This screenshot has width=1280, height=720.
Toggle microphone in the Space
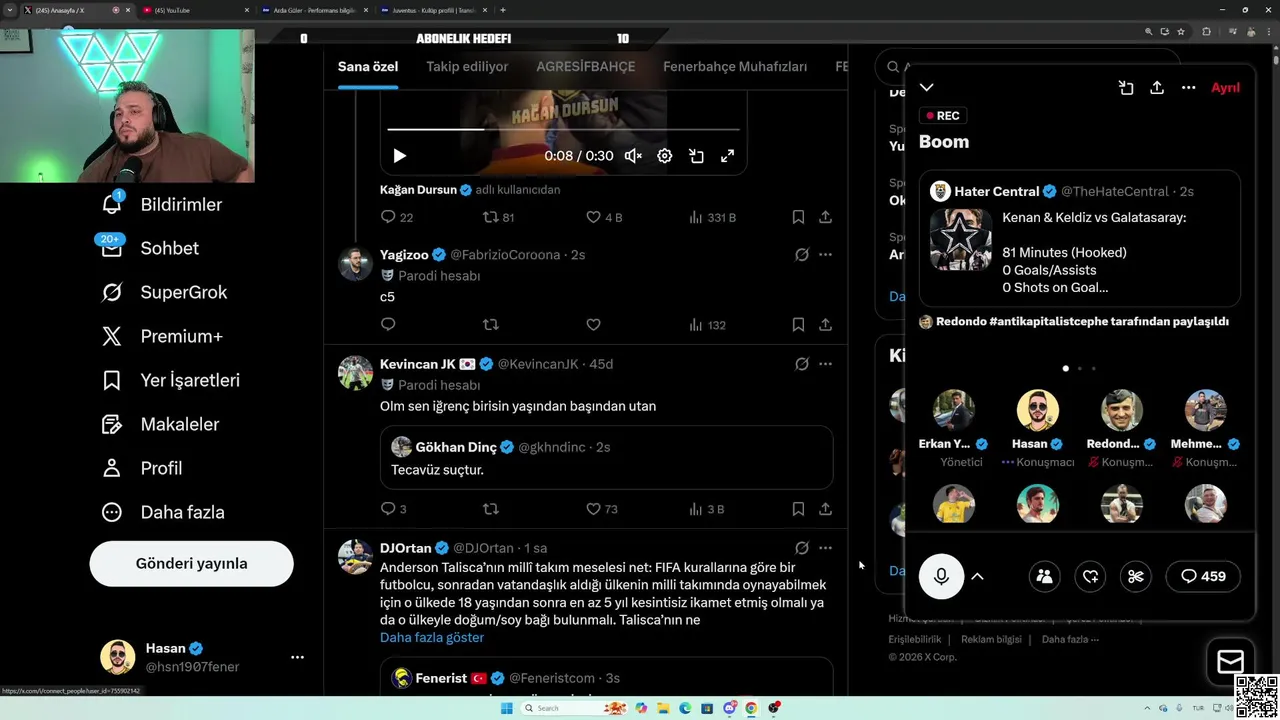941,576
